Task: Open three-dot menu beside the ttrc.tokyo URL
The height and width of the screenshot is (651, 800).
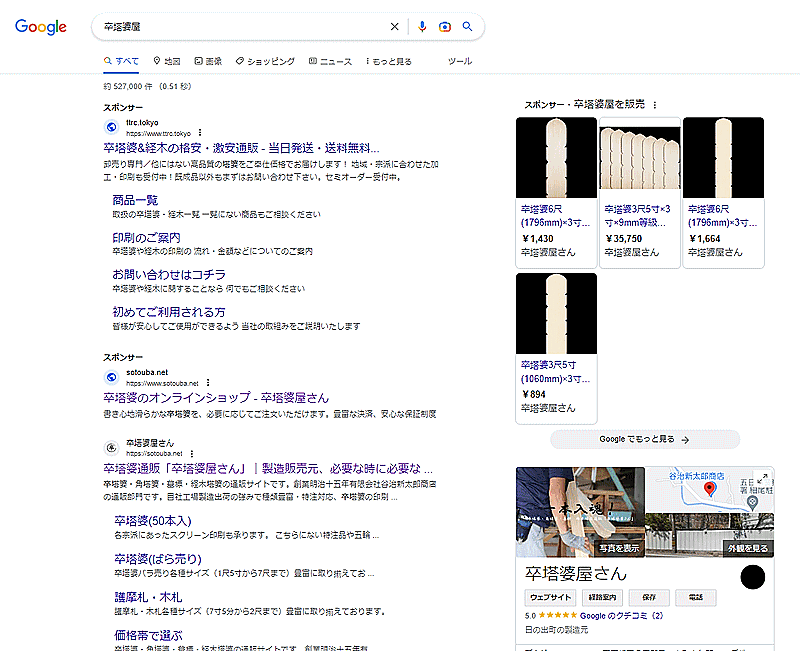Action: pyautogui.click(x=200, y=133)
